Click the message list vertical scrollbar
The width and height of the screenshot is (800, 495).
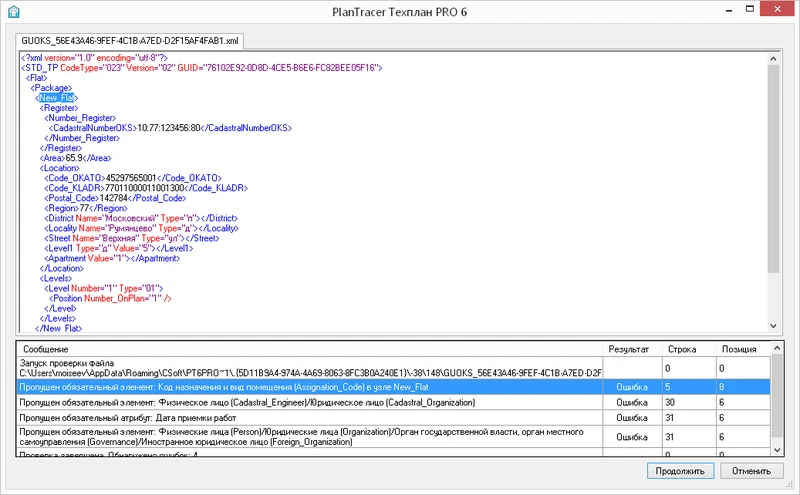coord(777,400)
